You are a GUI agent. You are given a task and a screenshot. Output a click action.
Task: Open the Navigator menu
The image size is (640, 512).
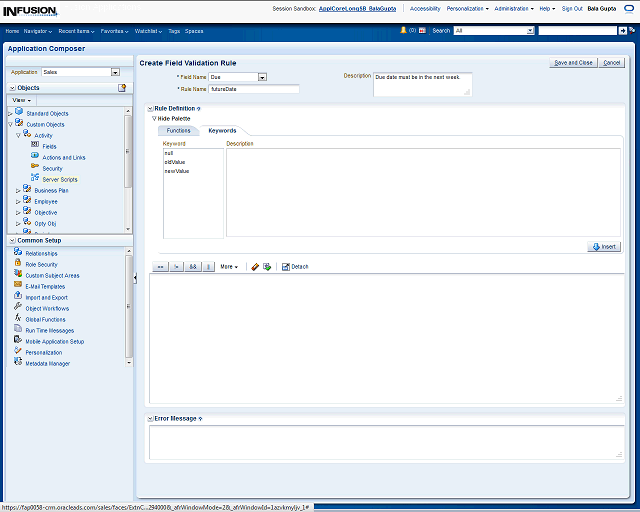(40, 31)
